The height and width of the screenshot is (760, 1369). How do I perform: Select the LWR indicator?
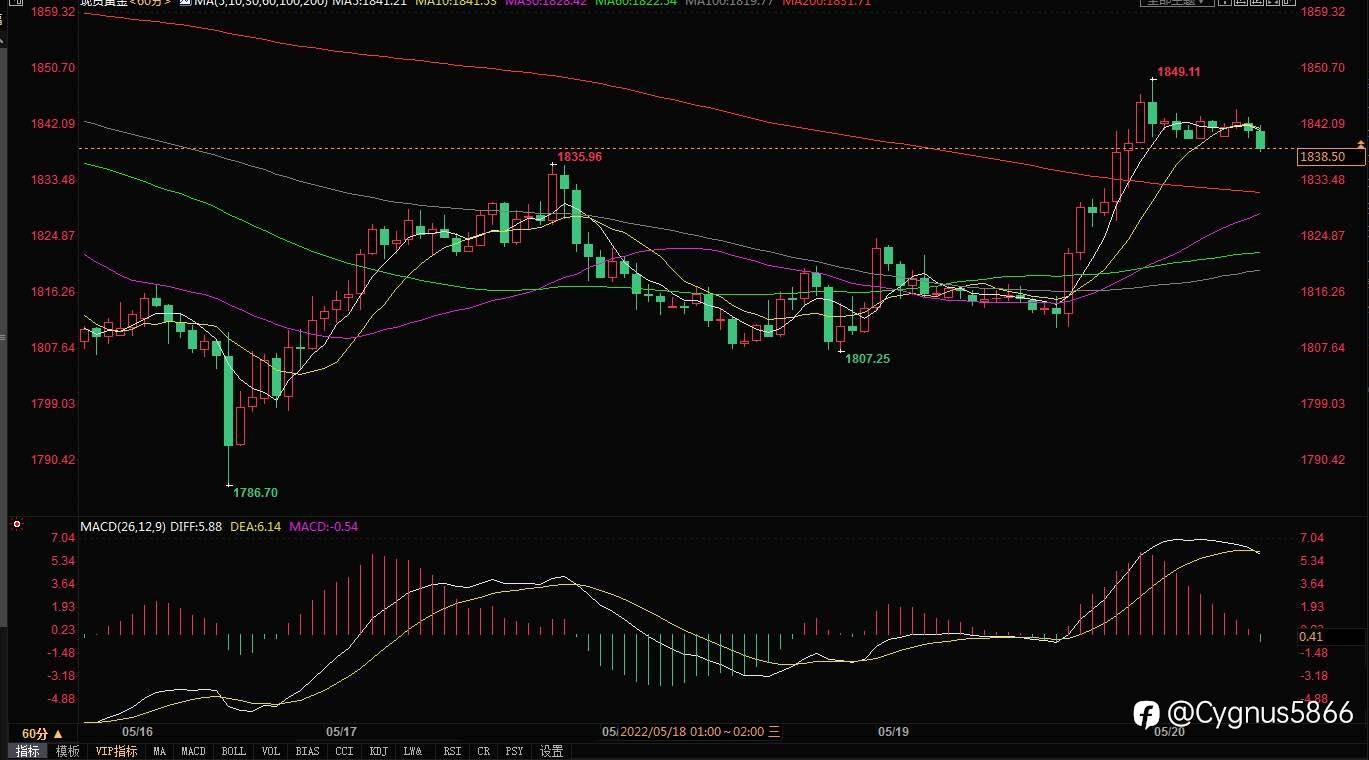pyautogui.click(x=413, y=751)
